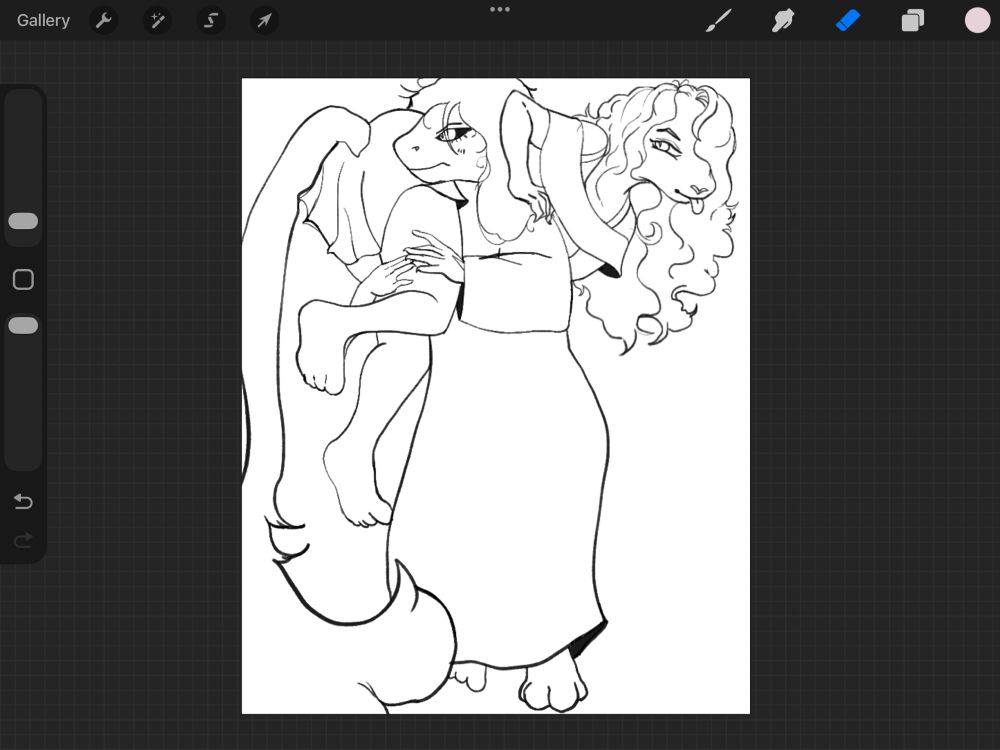Undo the last stroke
Screen dimensions: 1000x750
click(x=23, y=501)
